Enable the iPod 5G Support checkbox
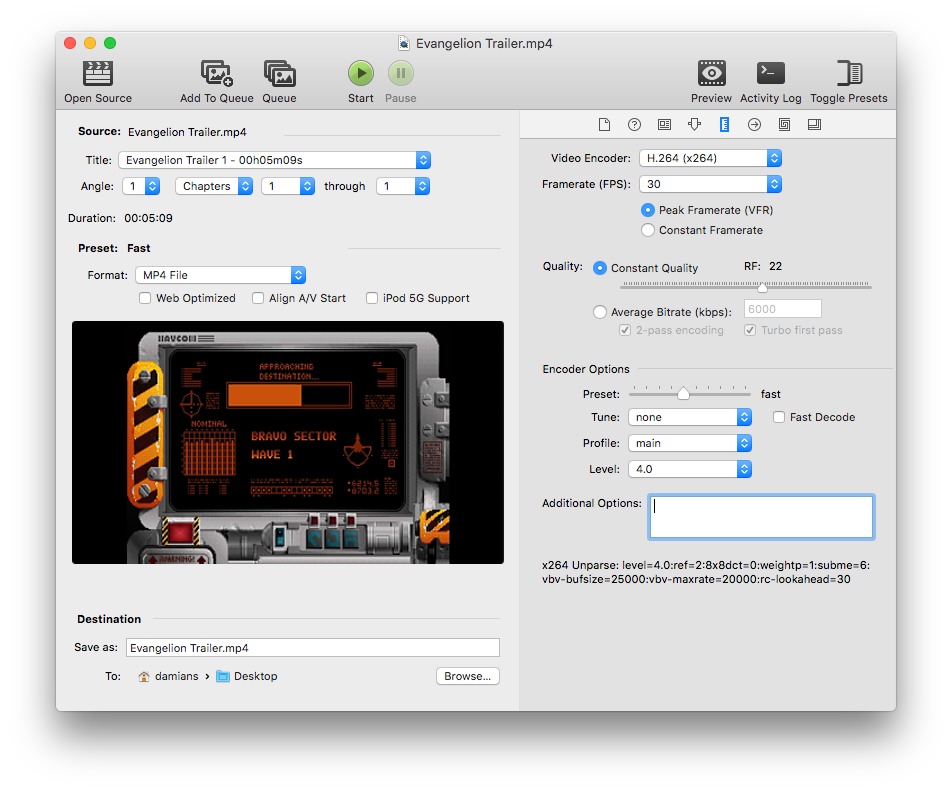952x791 pixels. (x=372, y=298)
